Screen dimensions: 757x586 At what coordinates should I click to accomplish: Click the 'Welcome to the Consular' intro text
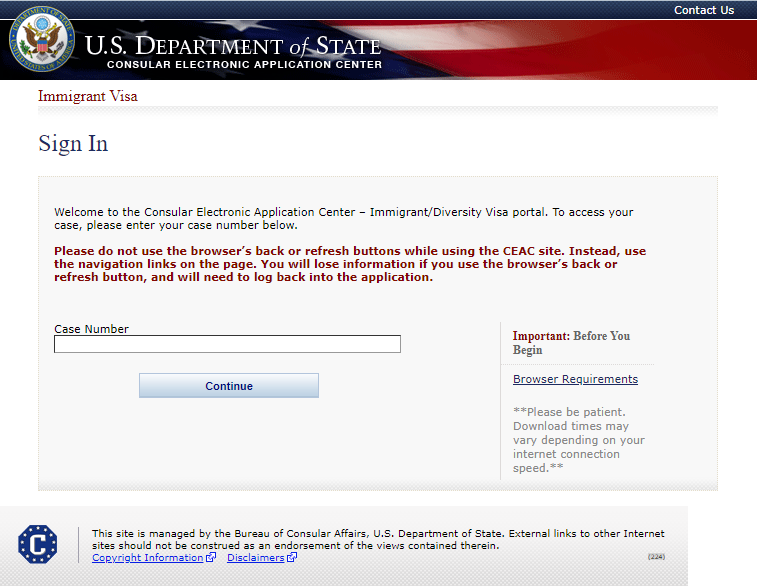pos(344,219)
